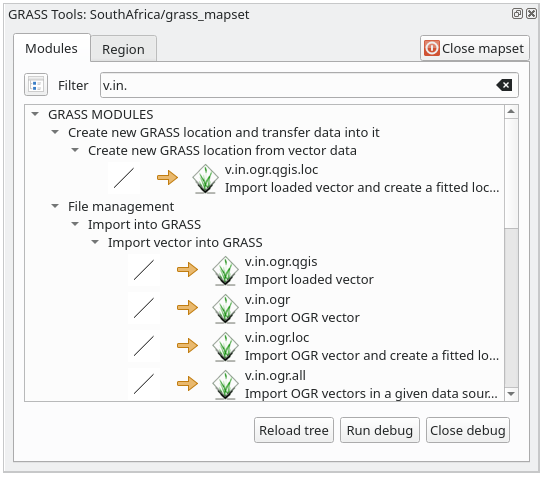Click the orange arrow icon beside v.in.ogr
Viewport: 543px width, 478px height.
187,308
